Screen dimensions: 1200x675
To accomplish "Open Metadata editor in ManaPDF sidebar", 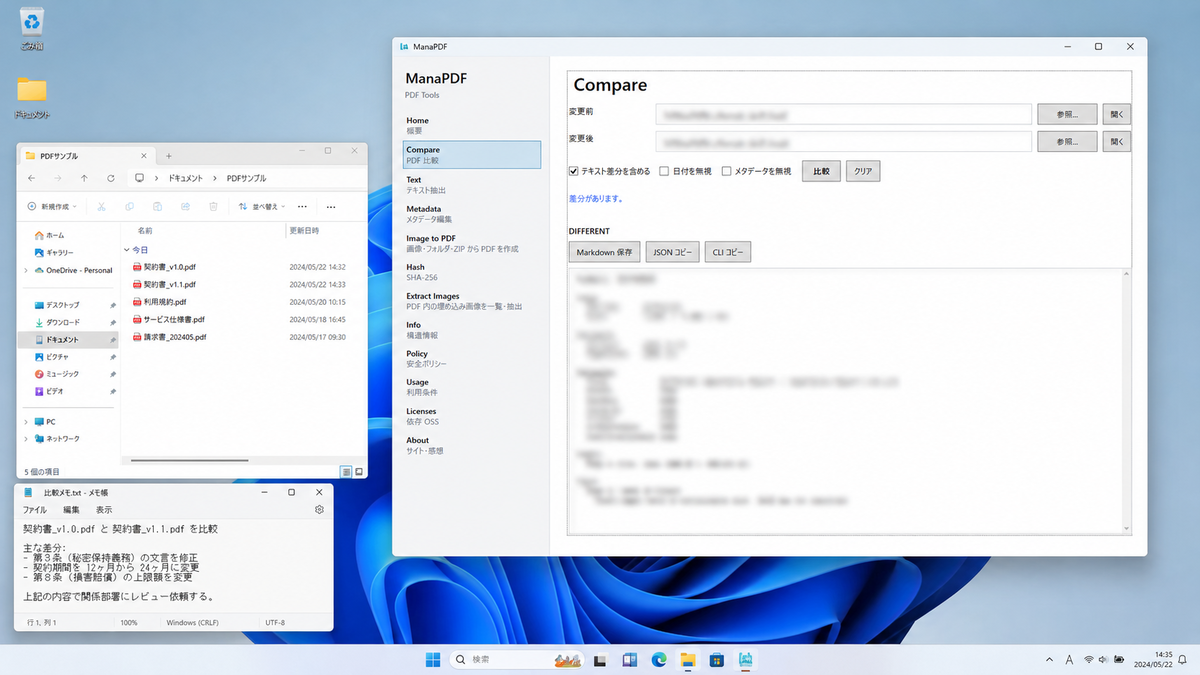I will [x=471, y=213].
